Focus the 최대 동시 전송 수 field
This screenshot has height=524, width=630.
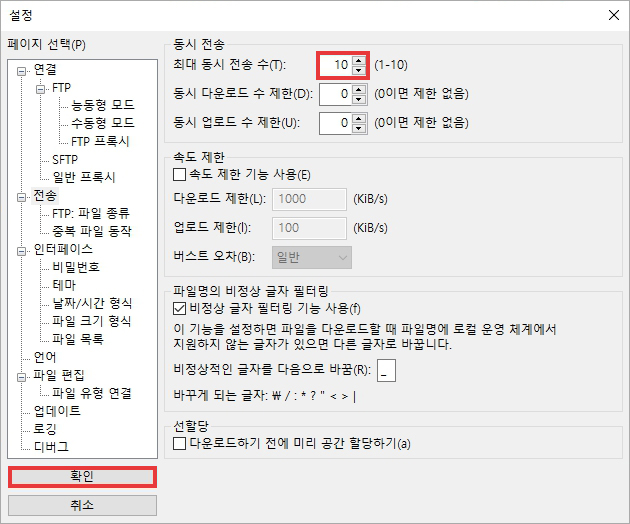point(336,65)
